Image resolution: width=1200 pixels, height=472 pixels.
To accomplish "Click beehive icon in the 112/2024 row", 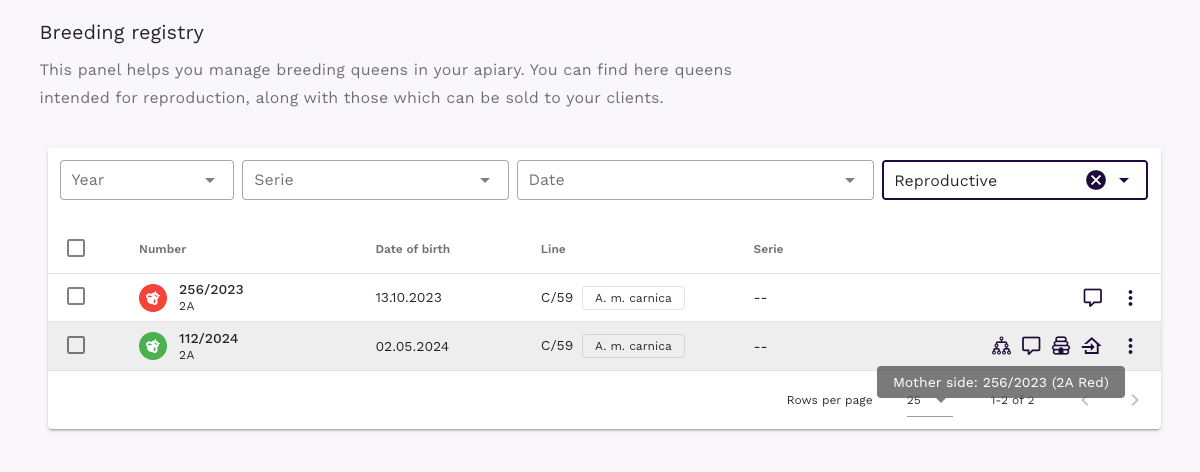I will [1061, 346].
